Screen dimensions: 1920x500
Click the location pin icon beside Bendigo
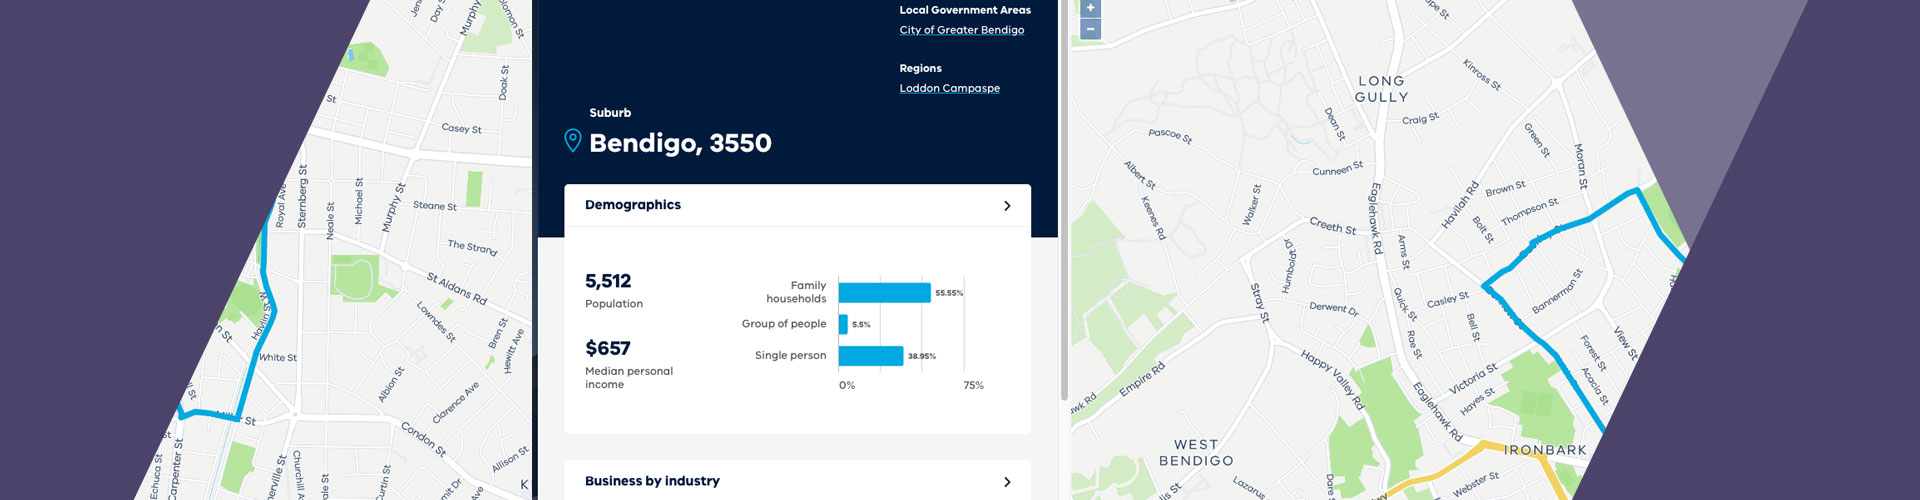573,141
